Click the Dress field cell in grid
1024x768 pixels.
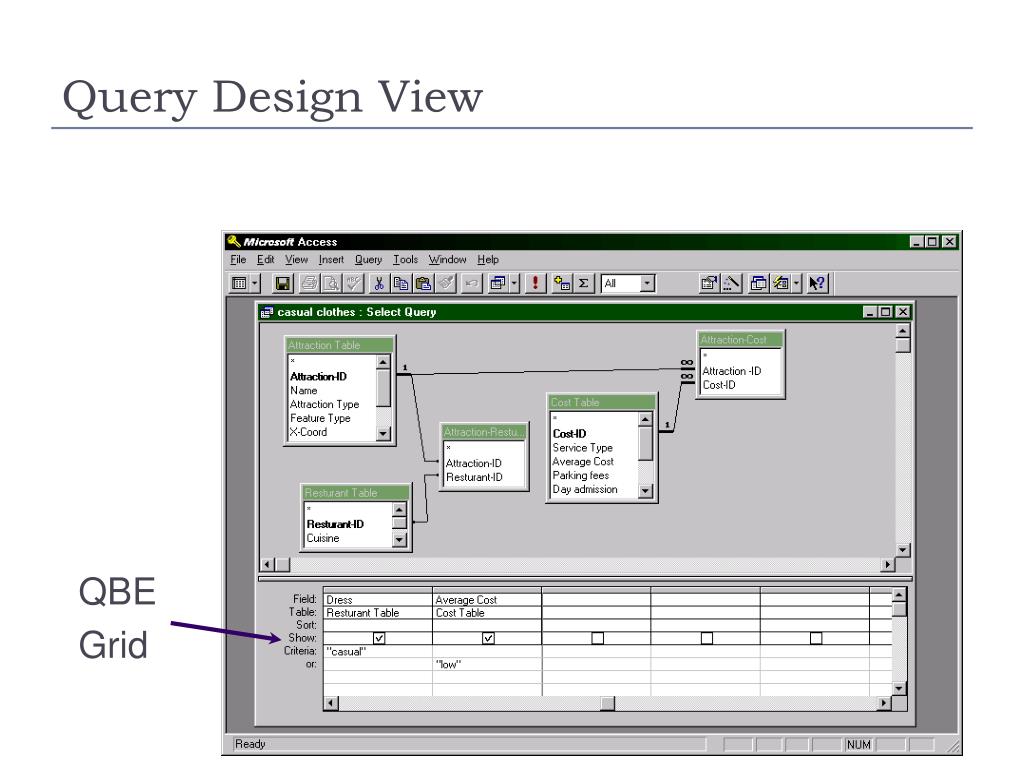[377, 600]
